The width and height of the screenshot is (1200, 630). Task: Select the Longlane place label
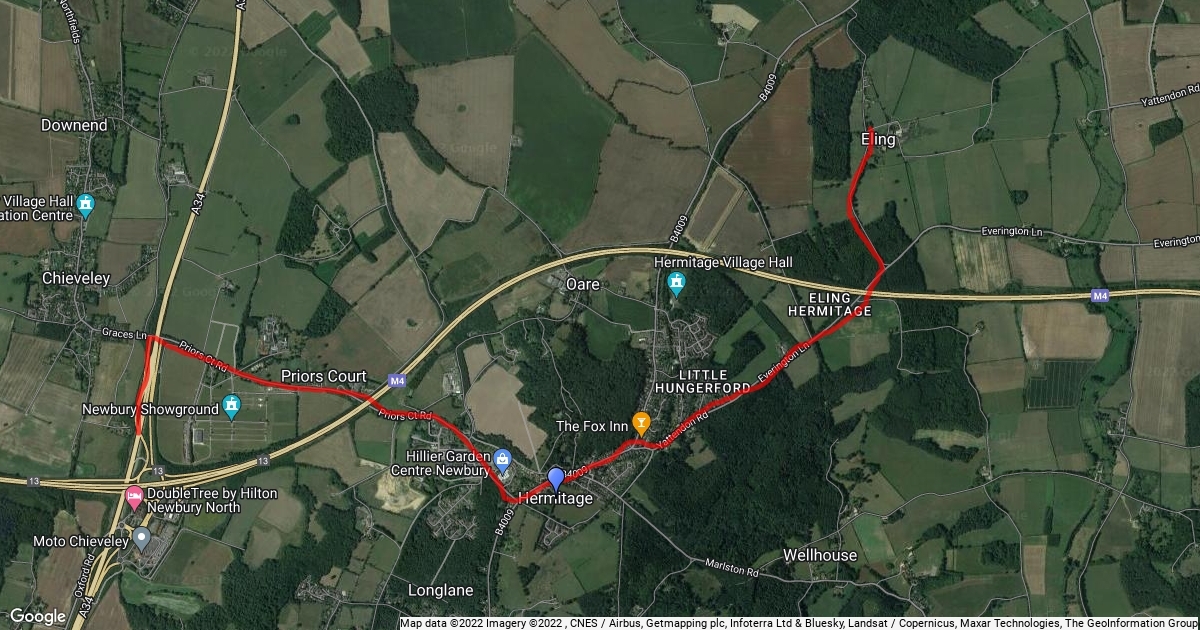click(x=441, y=590)
